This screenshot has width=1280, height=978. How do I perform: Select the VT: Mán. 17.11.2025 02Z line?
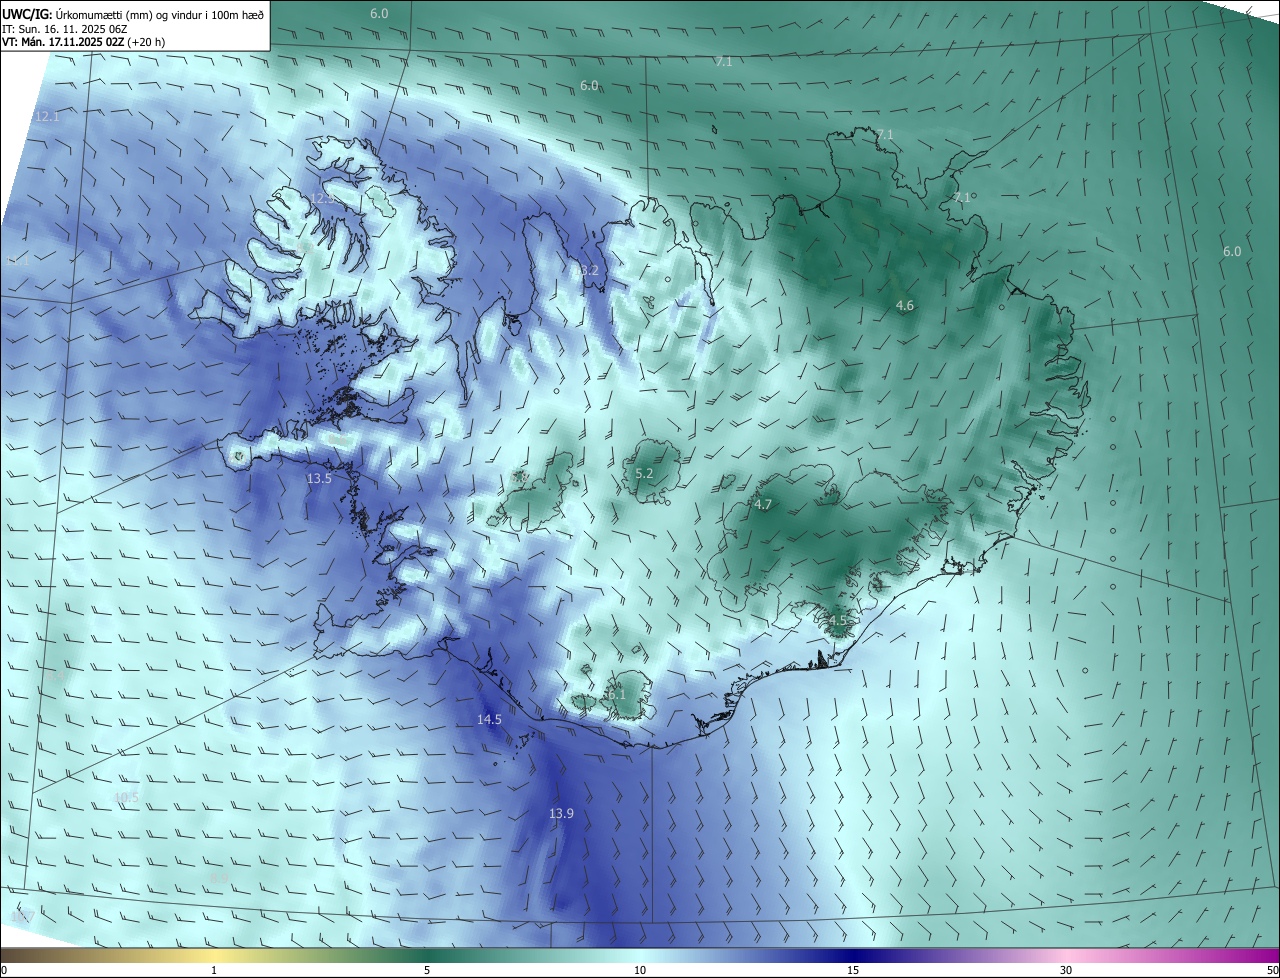point(83,42)
